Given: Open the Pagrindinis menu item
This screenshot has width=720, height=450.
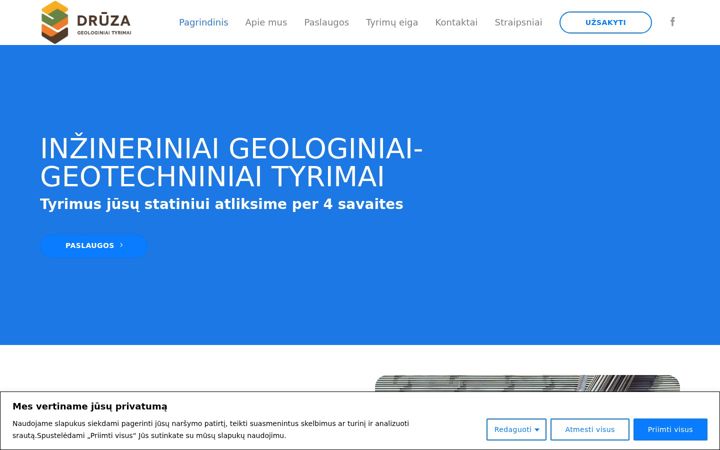Looking at the screenshot, I should [x=203, y=22].
